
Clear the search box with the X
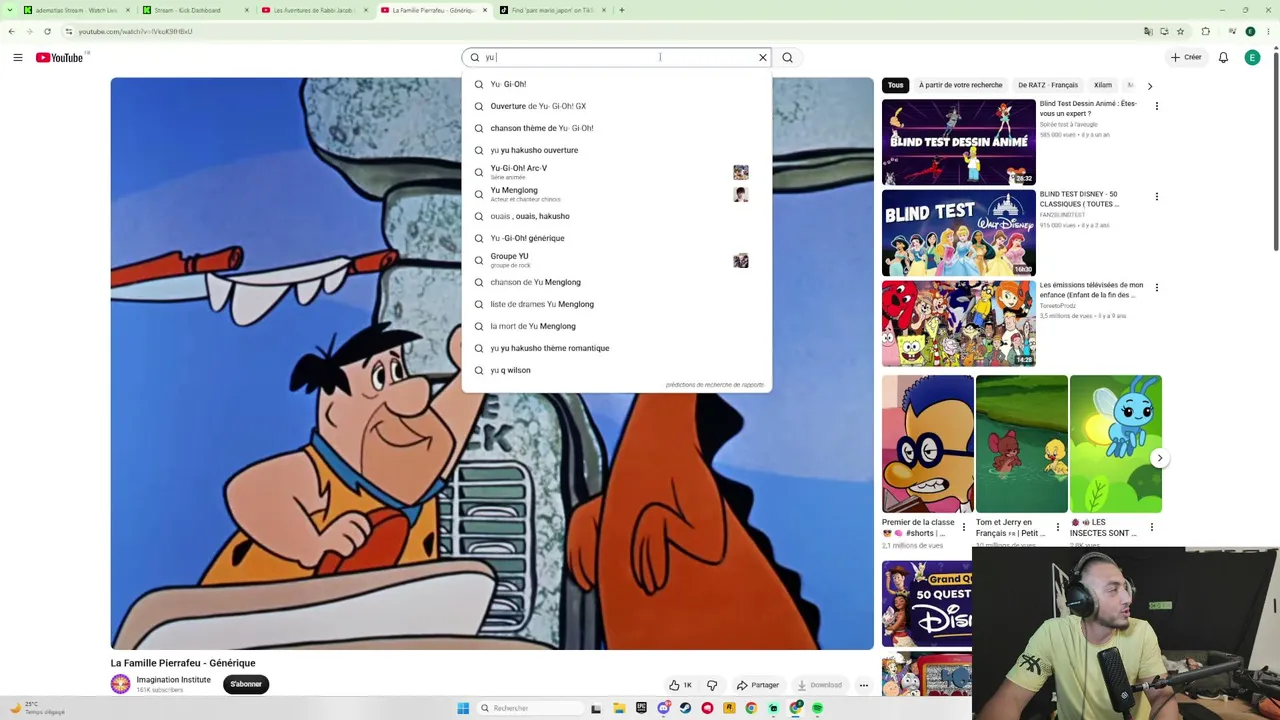coord(763,58)
